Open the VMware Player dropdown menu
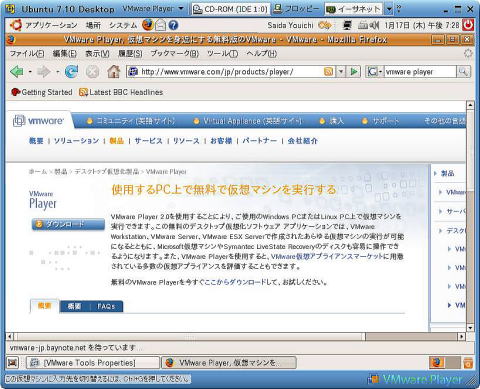The height and width of the screenshot is (389, 480). click(x=153, y=9)
